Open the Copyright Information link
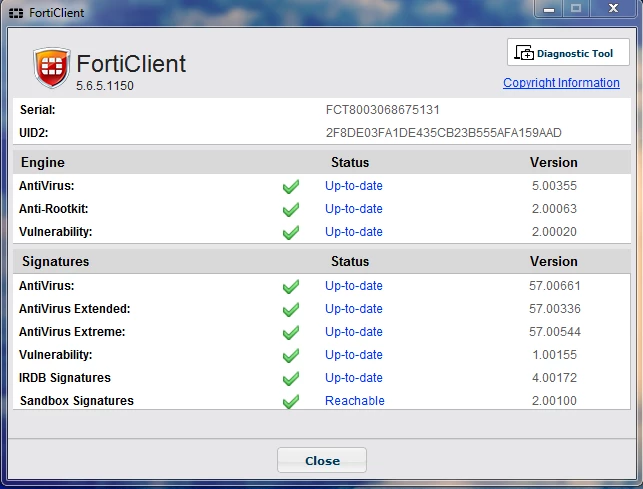 coord(561,83)
